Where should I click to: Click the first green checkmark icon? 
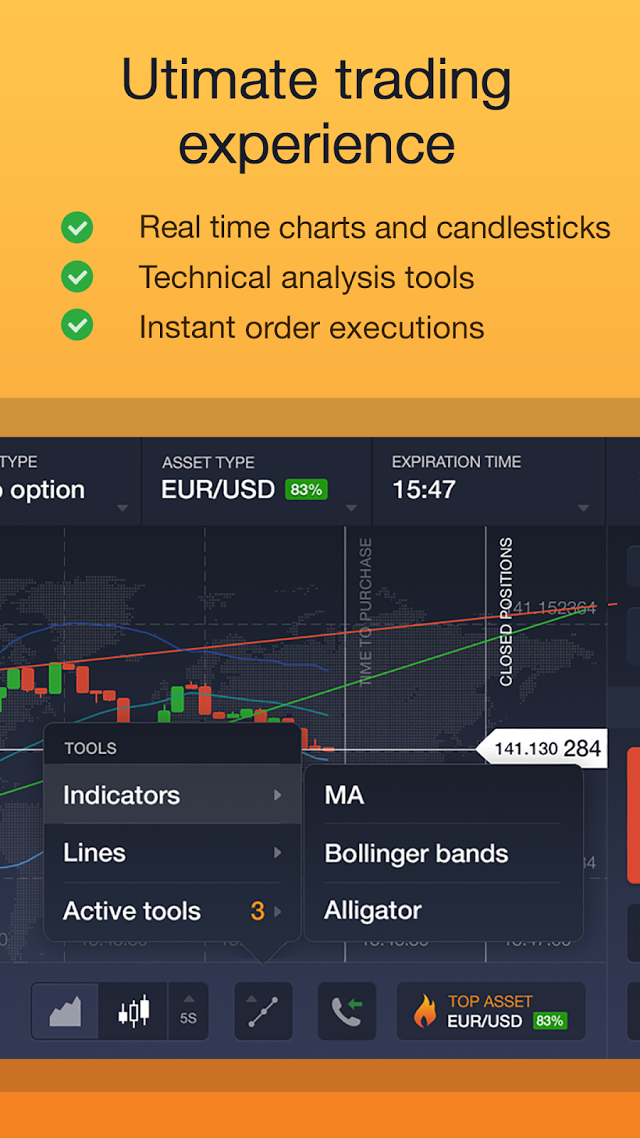tap(76, 227)
